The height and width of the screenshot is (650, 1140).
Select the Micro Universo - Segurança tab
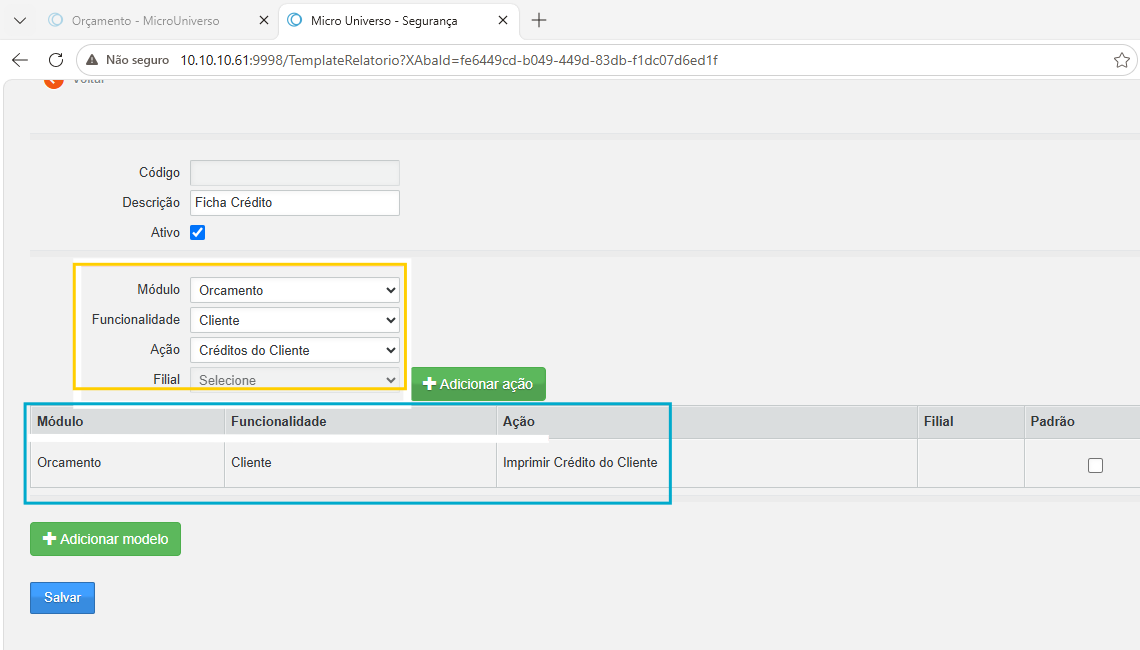pos(384,20)
